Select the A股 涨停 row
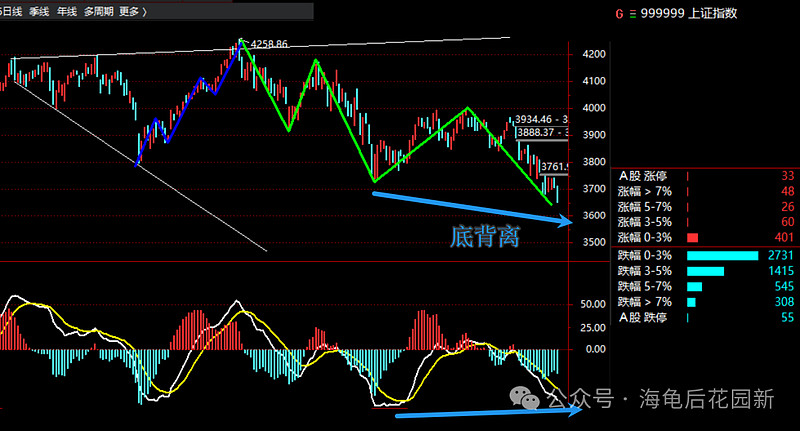 click(x=706, y=176)
